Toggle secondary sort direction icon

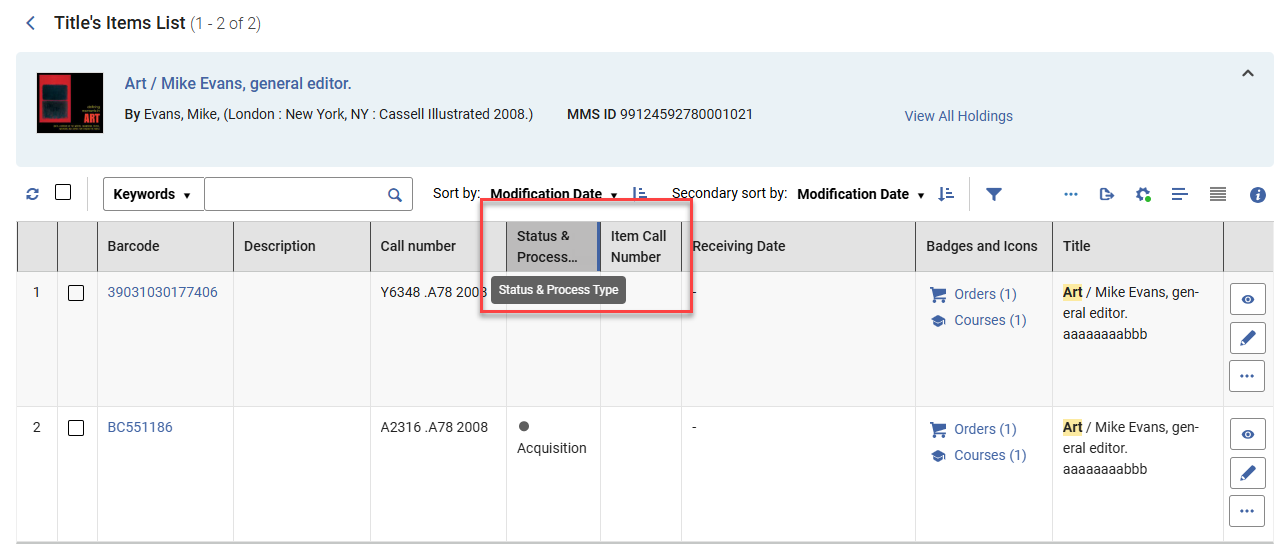(x=946, y=194)
